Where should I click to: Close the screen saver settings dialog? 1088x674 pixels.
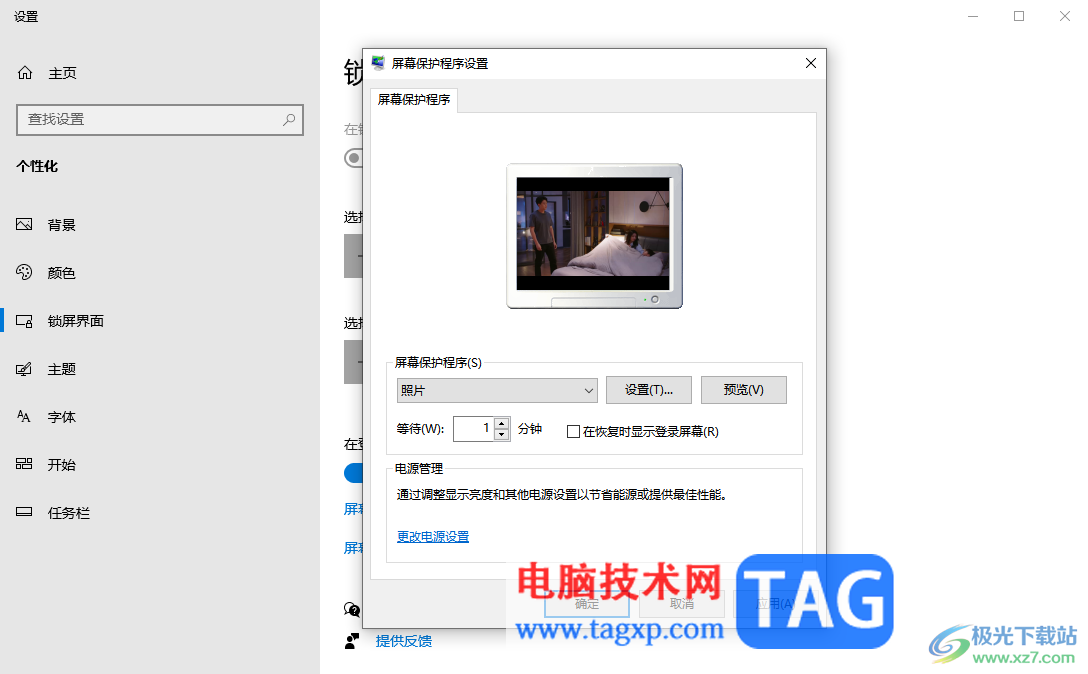(810, 63)
